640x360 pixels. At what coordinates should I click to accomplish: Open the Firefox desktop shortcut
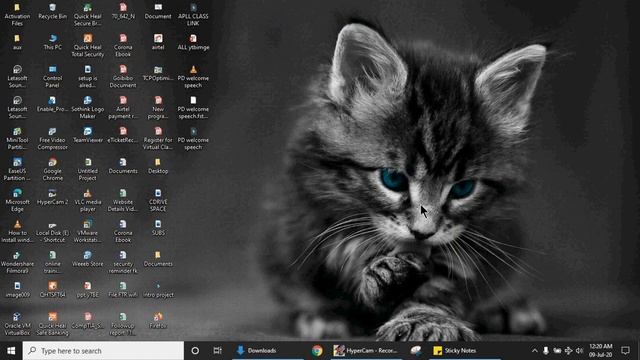click(x=158, y=321)
